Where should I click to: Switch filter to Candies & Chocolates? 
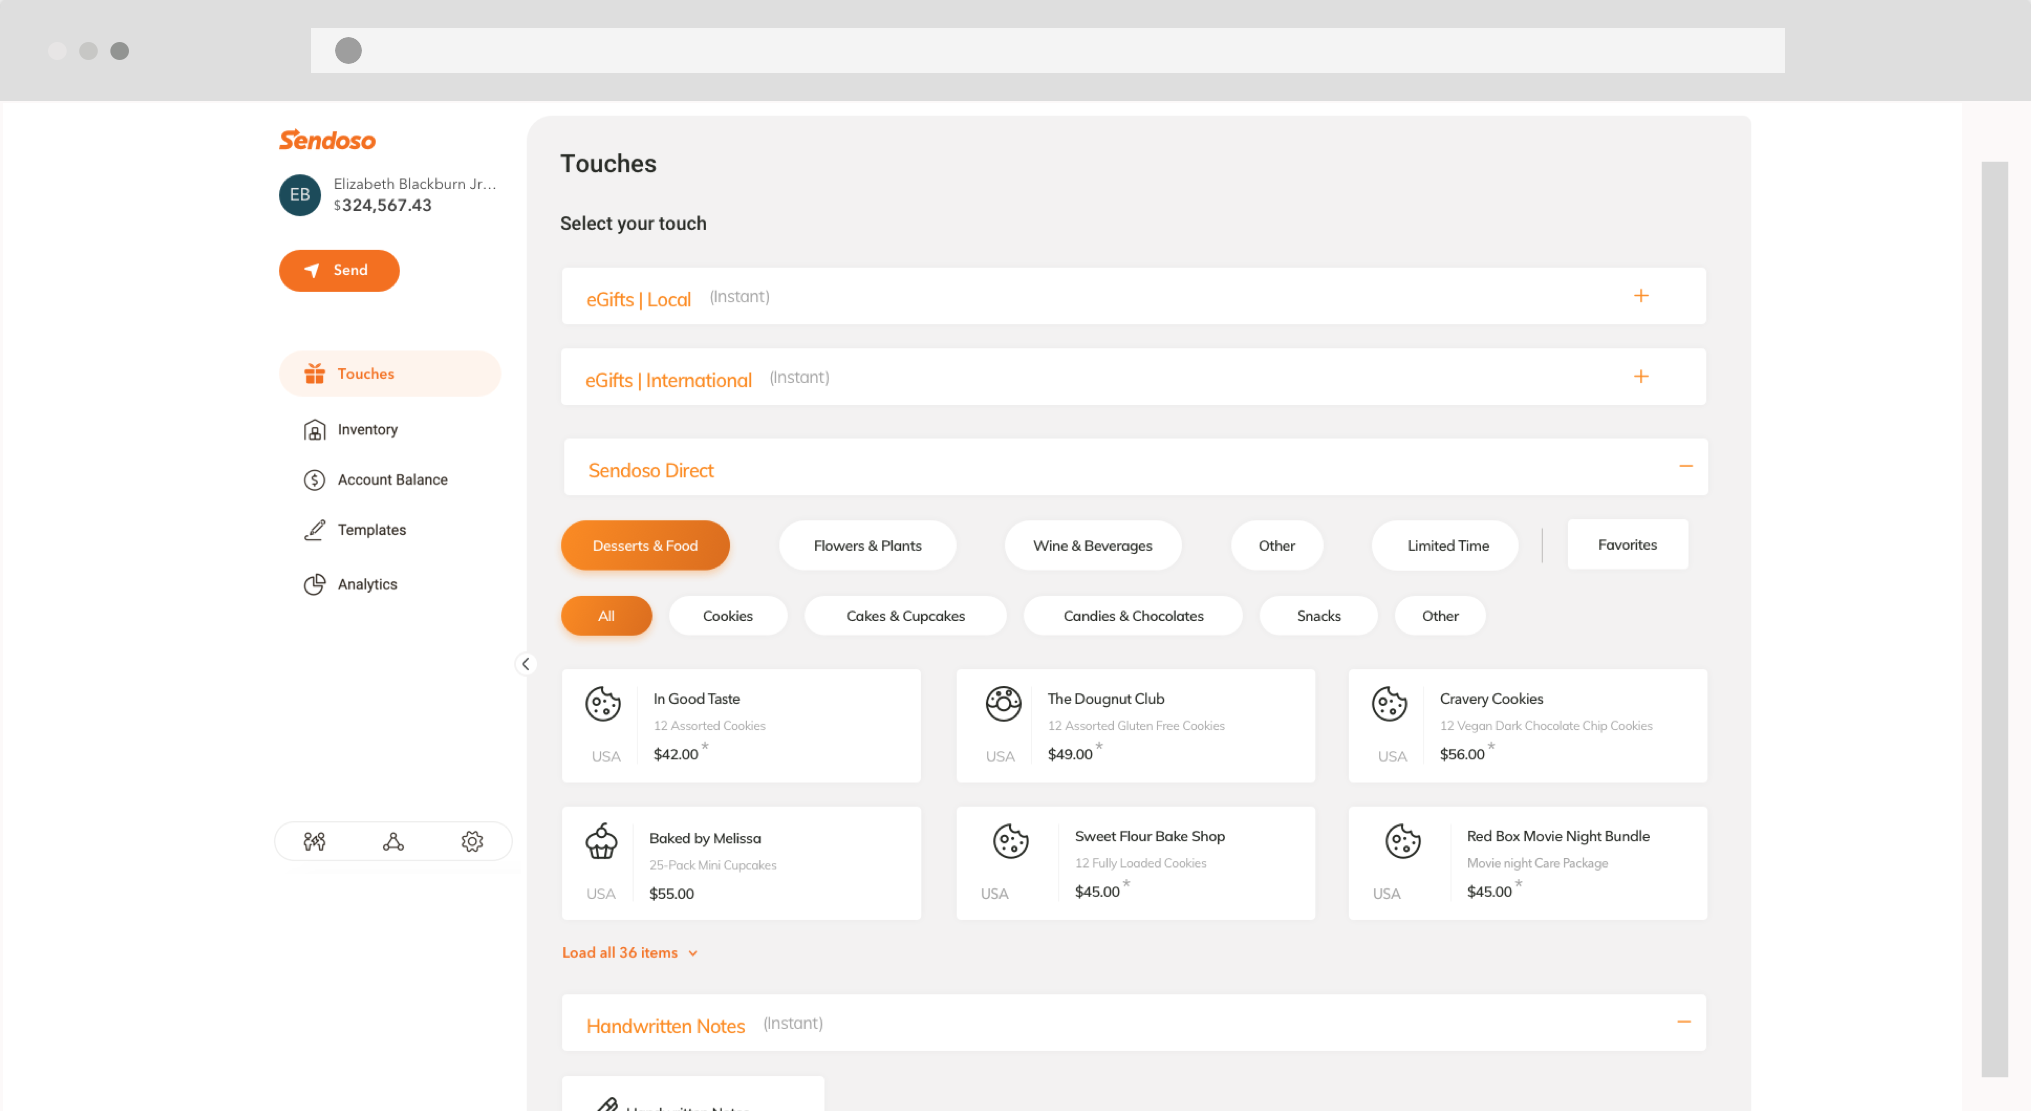[x=1133, y=615]
